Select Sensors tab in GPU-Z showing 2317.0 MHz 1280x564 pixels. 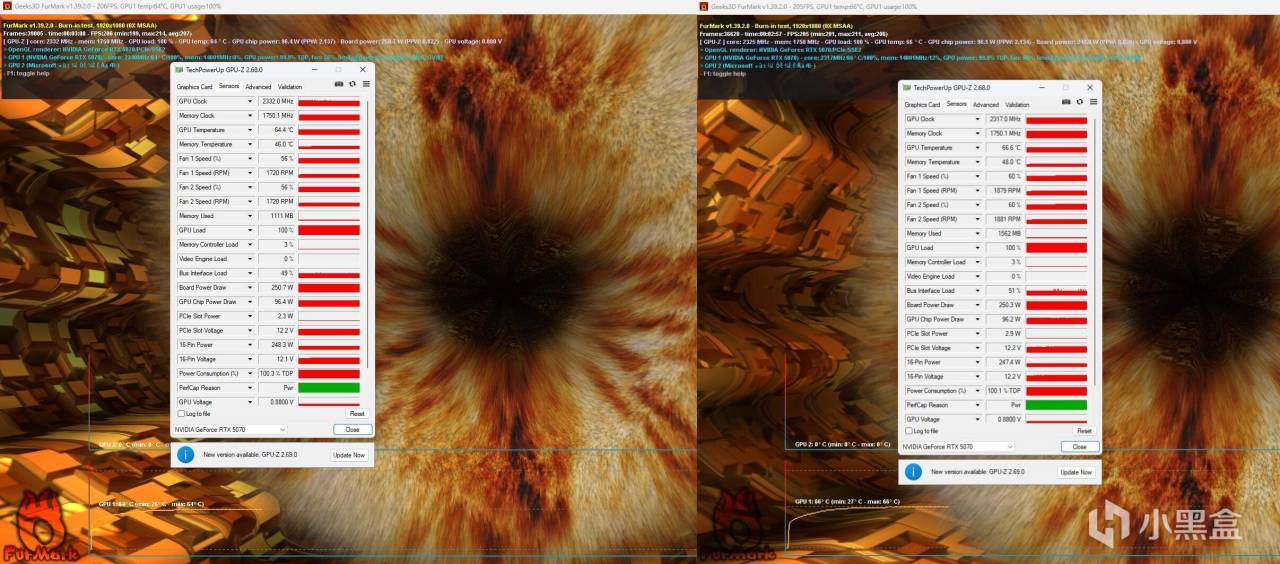956,104
